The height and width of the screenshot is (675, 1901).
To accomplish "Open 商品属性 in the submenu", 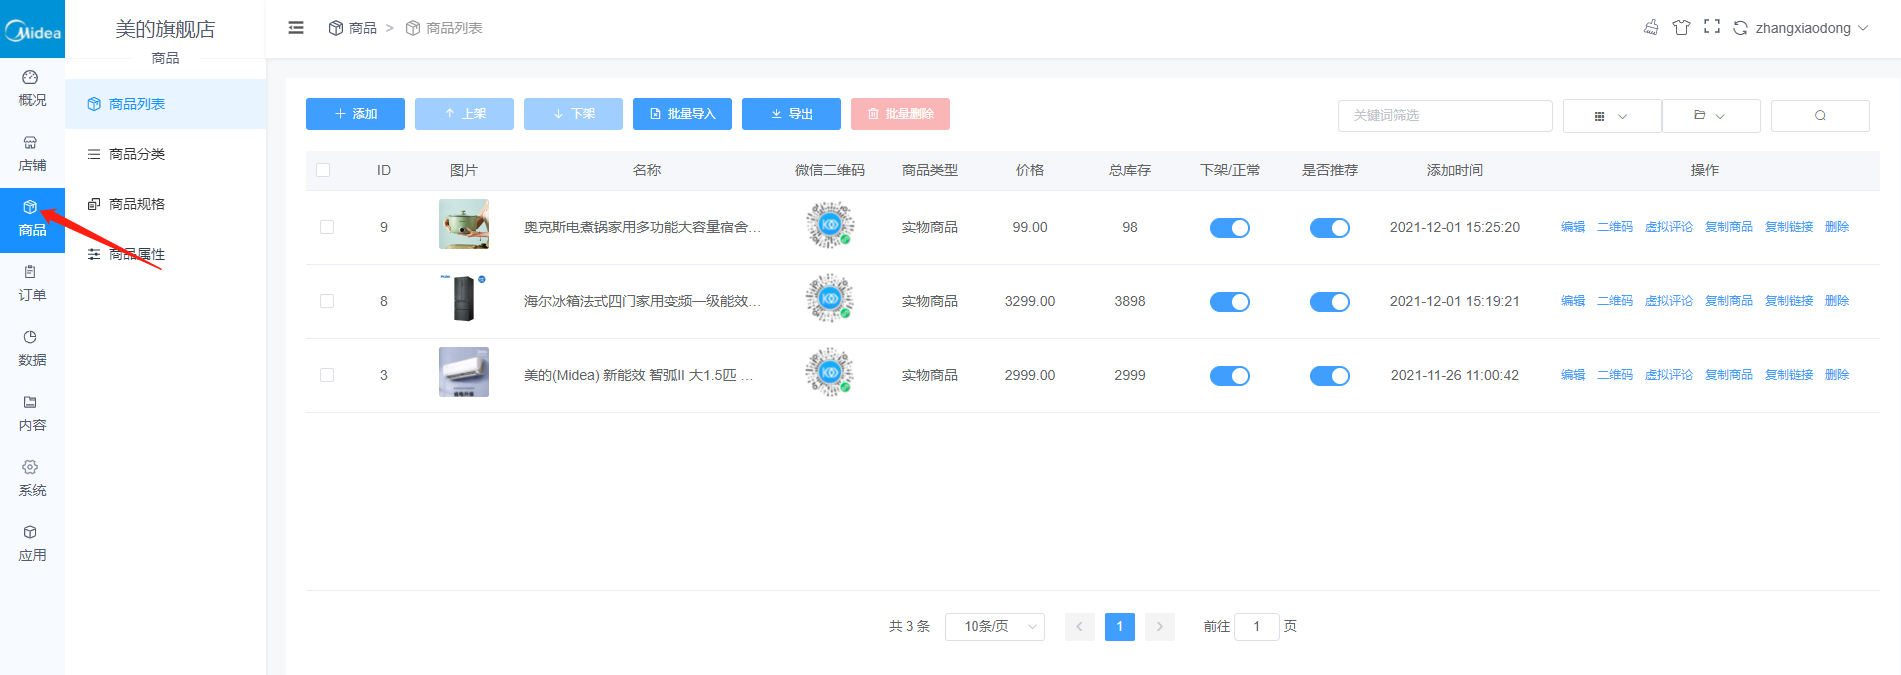I will click(166, 254).
